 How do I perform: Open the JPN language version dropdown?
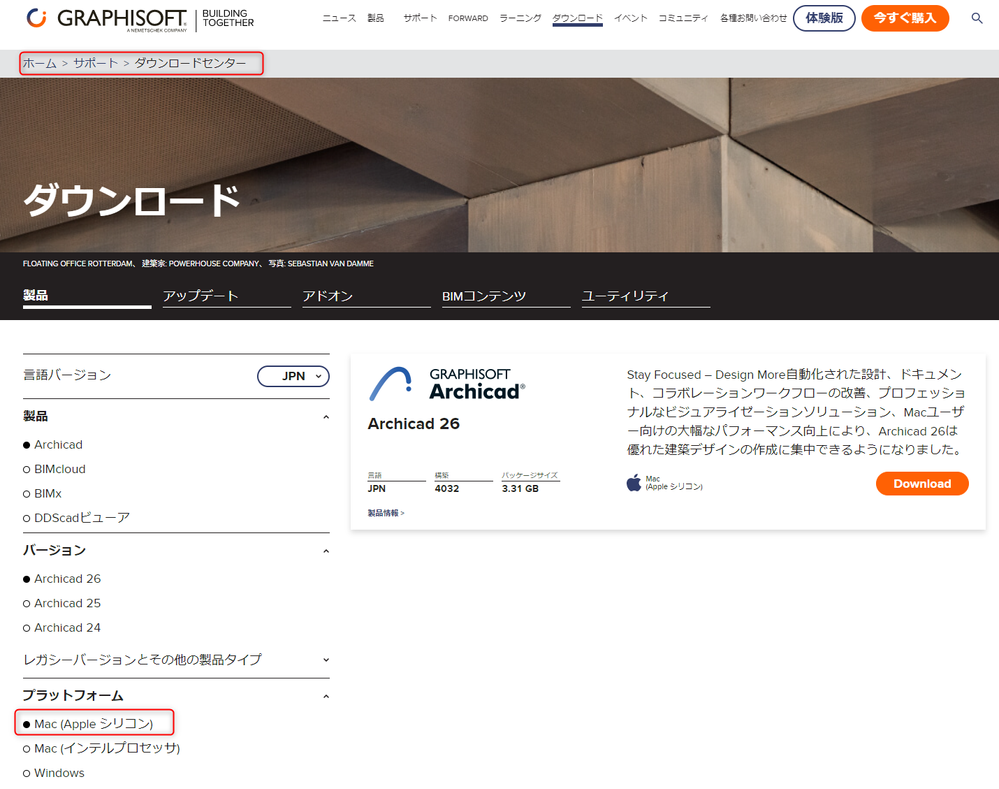point(293,376)
